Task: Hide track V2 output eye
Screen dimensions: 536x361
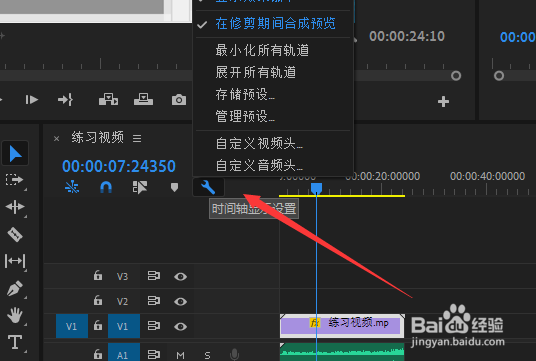Action: 180,302
